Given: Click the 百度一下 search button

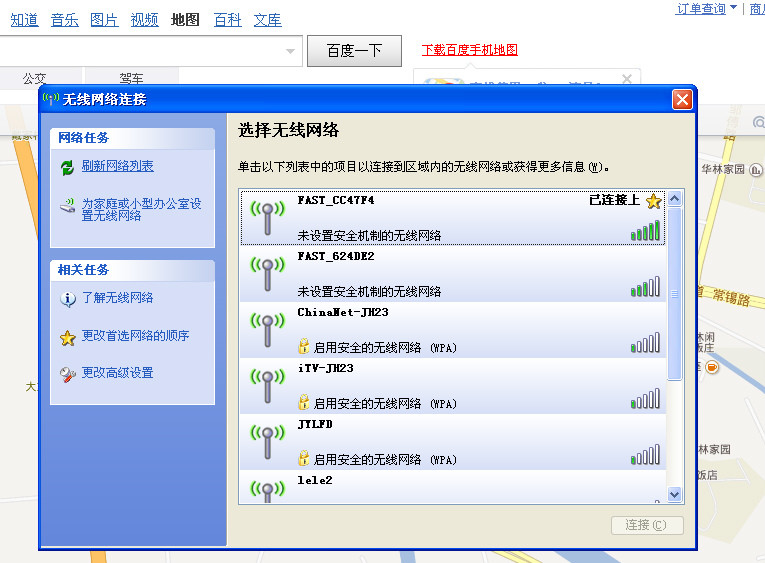Looking at the screenshot, I should (354, 51).
